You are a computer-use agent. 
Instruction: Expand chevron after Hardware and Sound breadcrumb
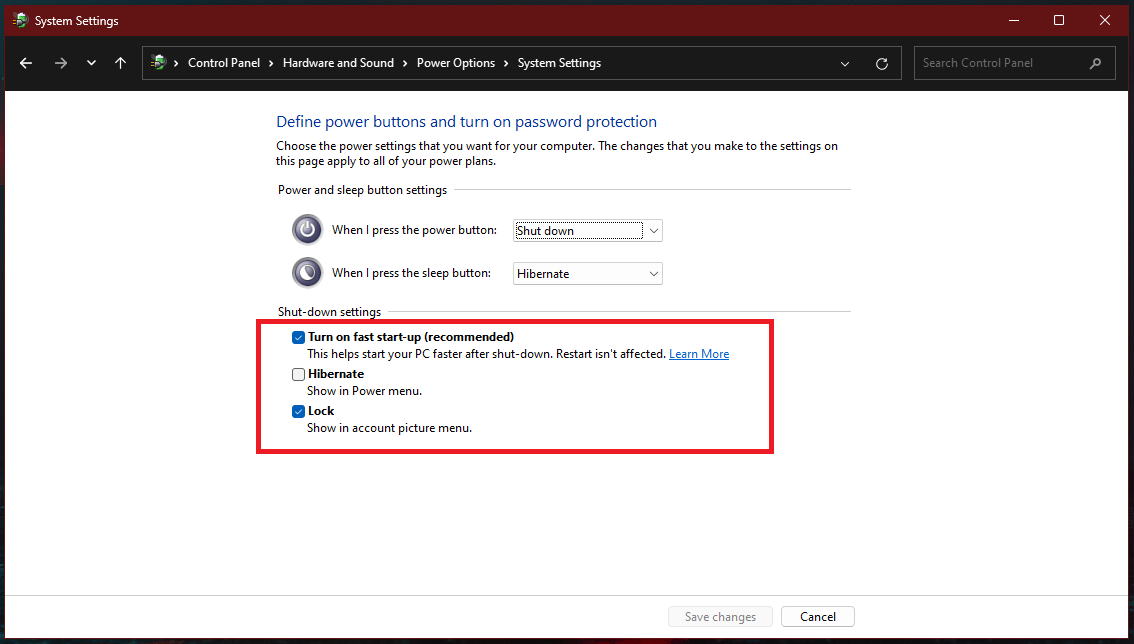pos(405,63)
